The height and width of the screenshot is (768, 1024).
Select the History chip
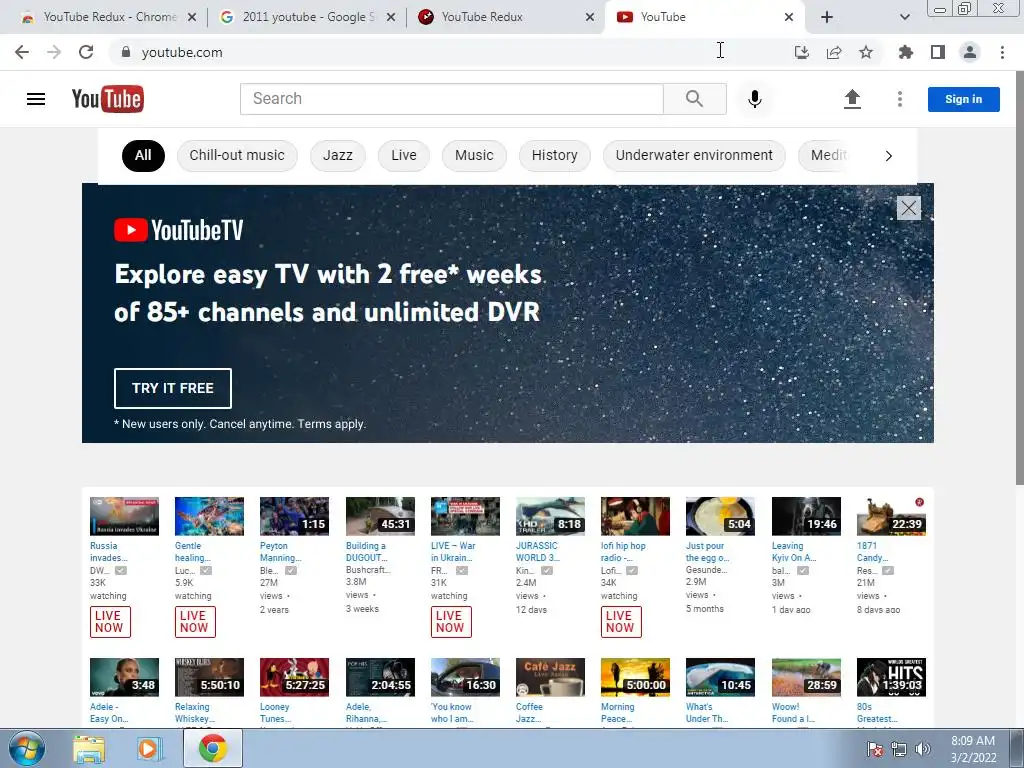click(554, 155)
